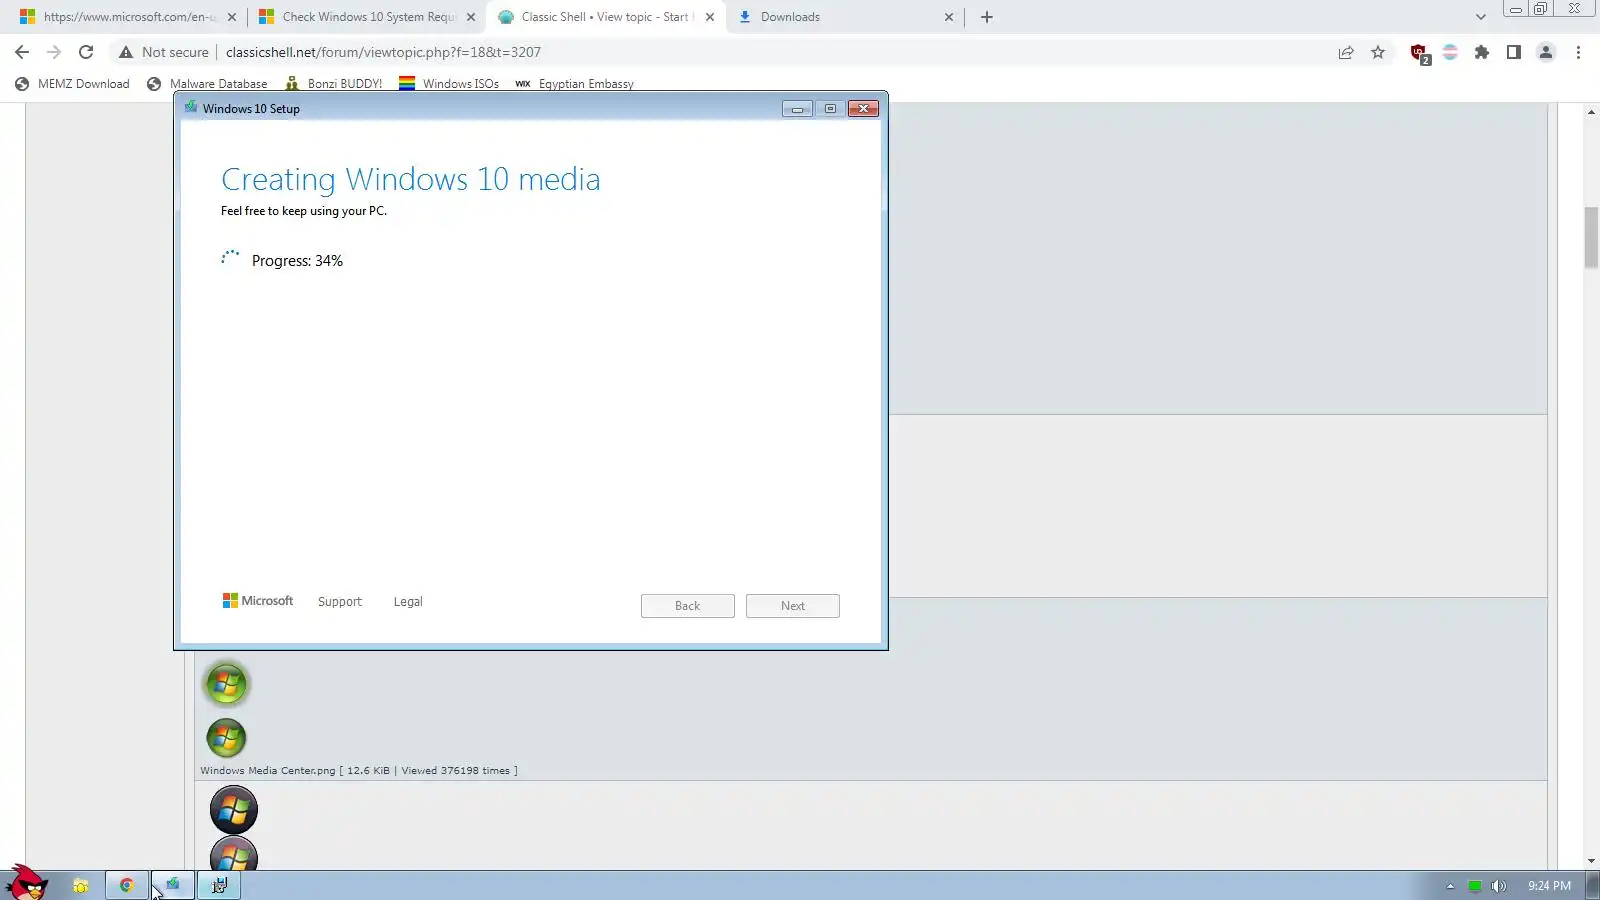Screen dimensions: 1600x900
Task: Click the Legal link in Setup
Action: click(408, 602)
